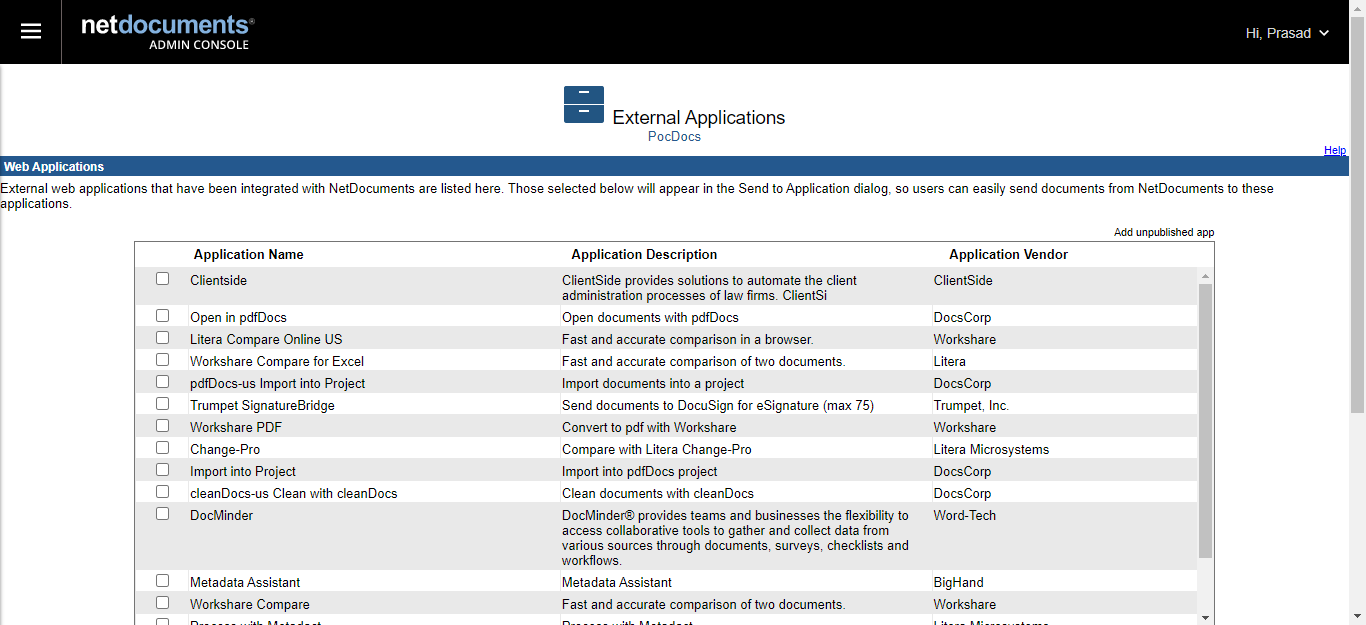Enable the Open in pdfDocs checkbox

click(x=163, y=316)
